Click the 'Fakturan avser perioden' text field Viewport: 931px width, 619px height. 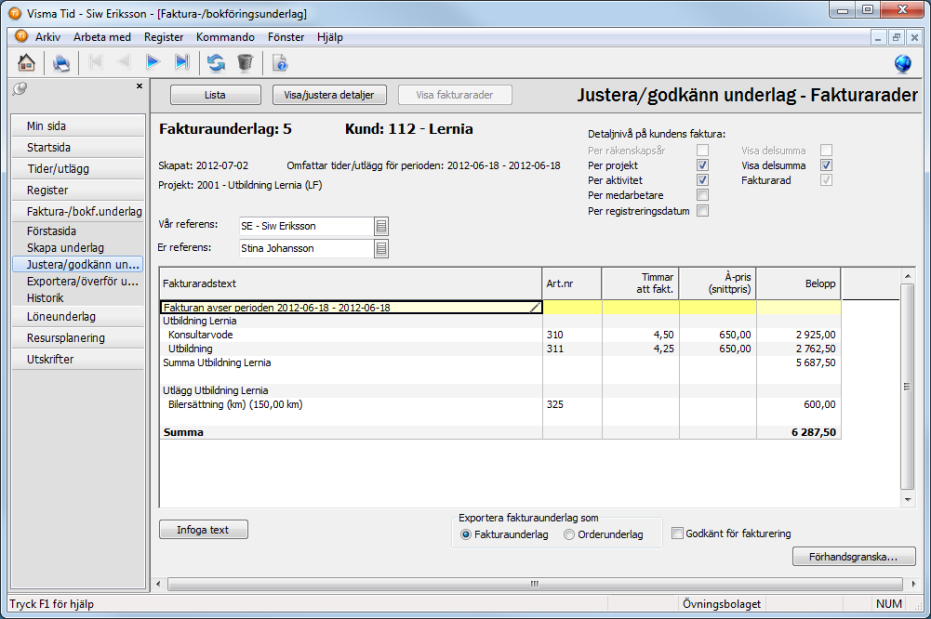coord(351,307)
